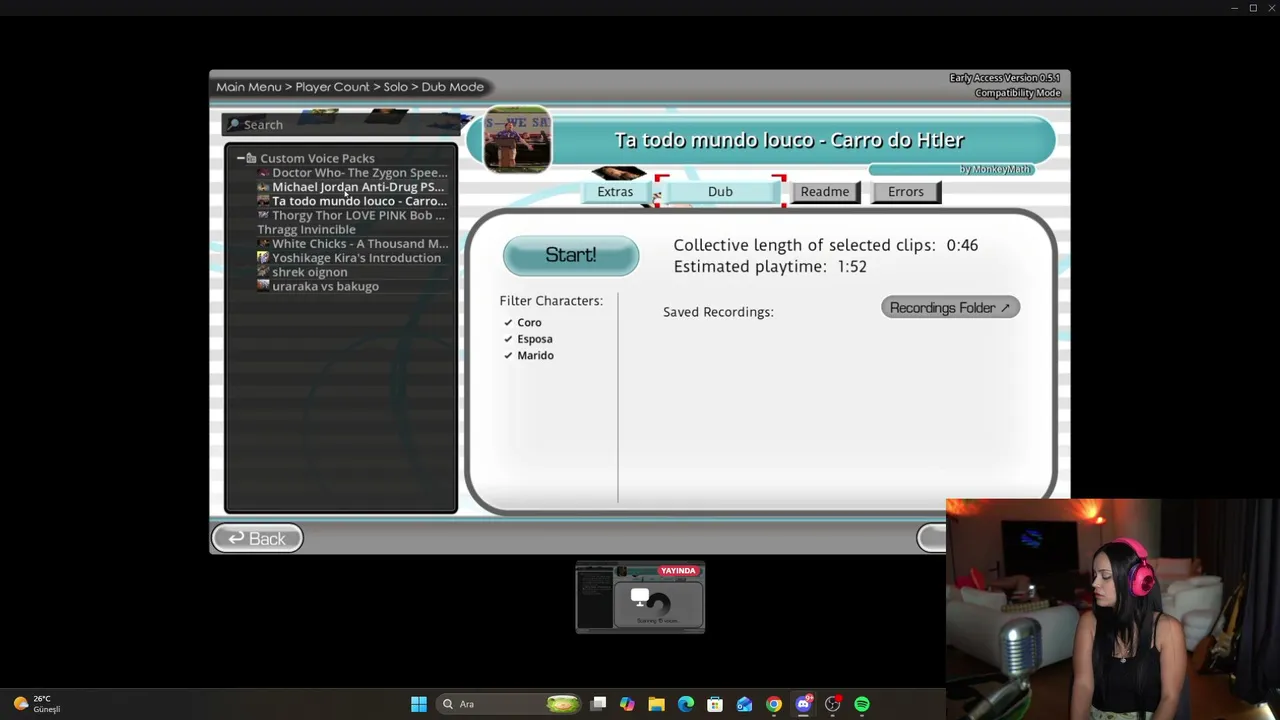Click the Thorgy Thor pack thumbnail icon
1280x720 pixels.
coord(263,215)
